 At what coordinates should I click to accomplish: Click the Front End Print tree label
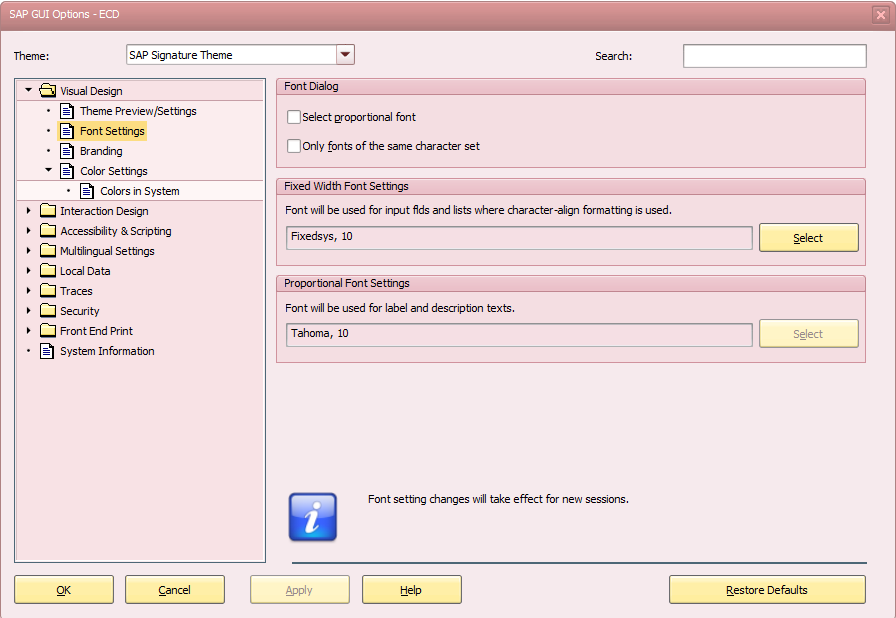click(96, 331)
